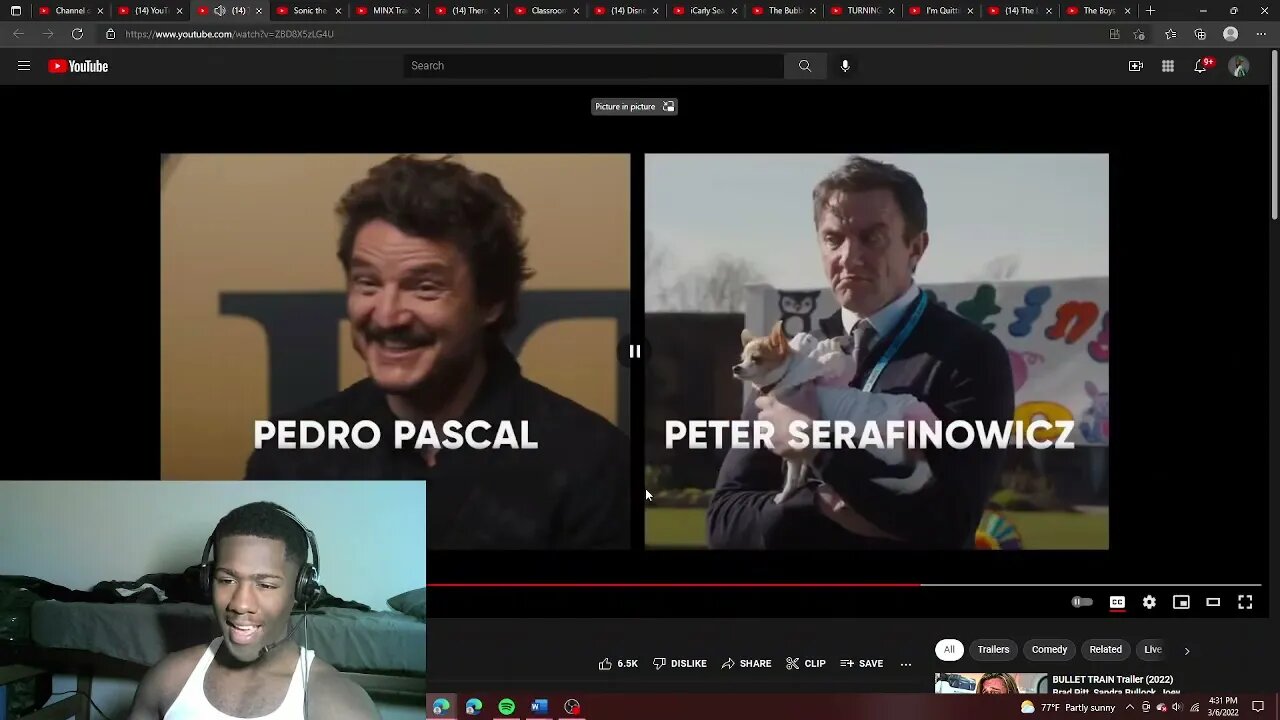Switch to the MINX Trailer tab
1280x720 pixels.
click(x=388, y=10)
